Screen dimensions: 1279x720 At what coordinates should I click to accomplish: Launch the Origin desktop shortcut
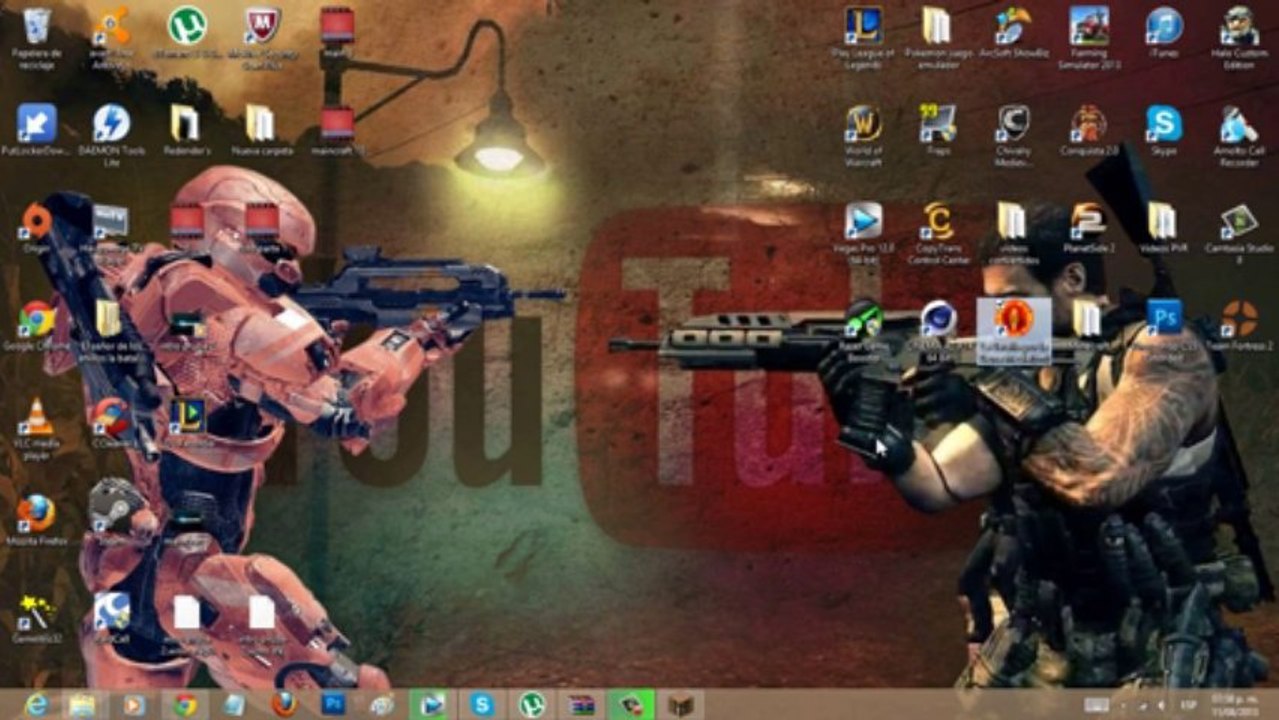point(37,228)
